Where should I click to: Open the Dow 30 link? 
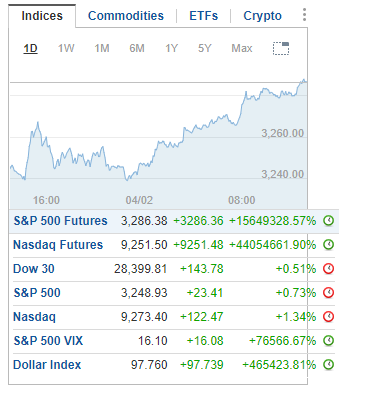(x=34, y=269)
